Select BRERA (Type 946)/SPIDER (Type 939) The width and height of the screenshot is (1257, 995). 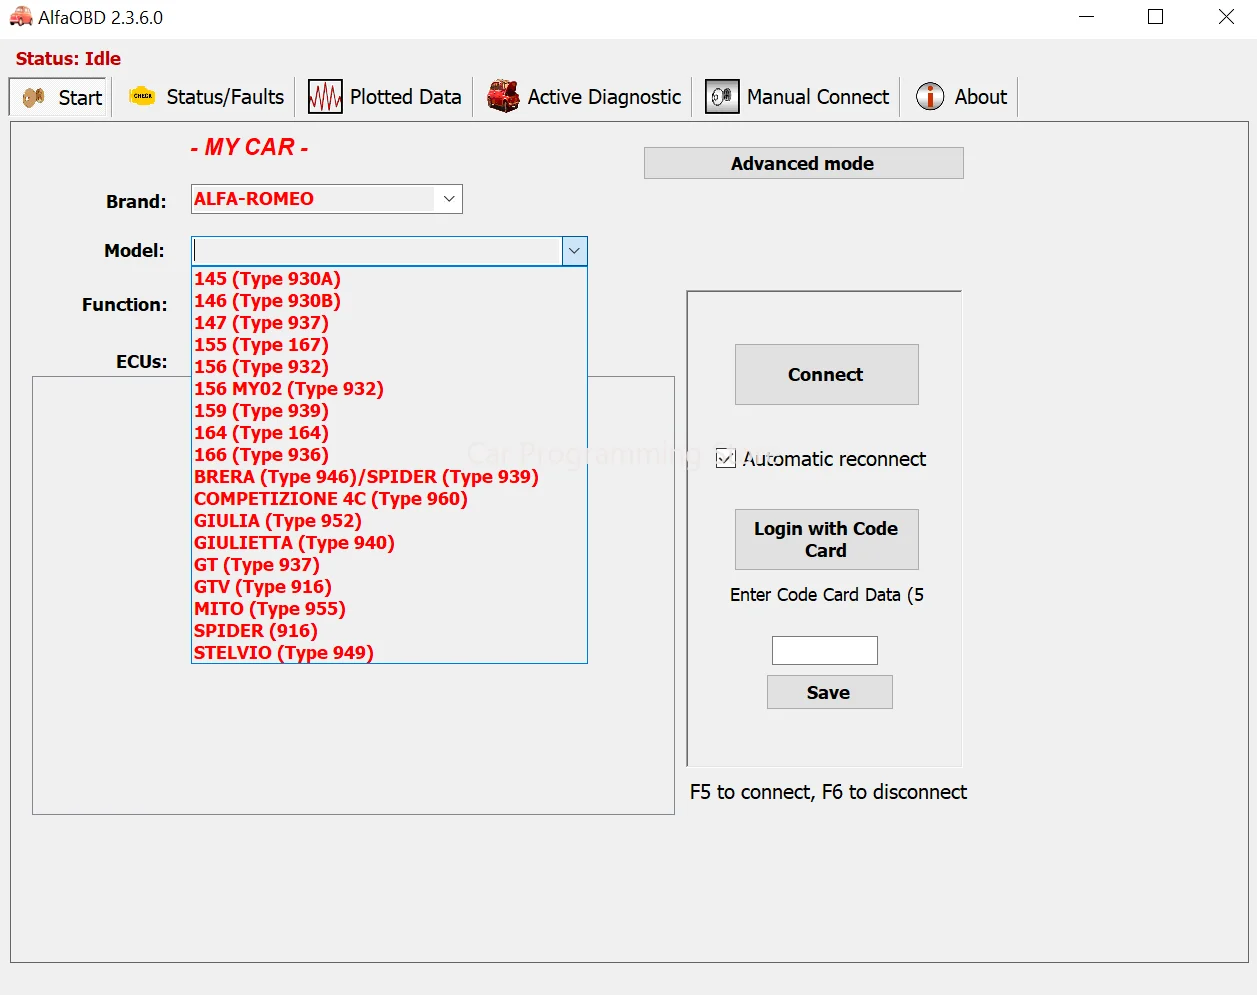[389, 477]
